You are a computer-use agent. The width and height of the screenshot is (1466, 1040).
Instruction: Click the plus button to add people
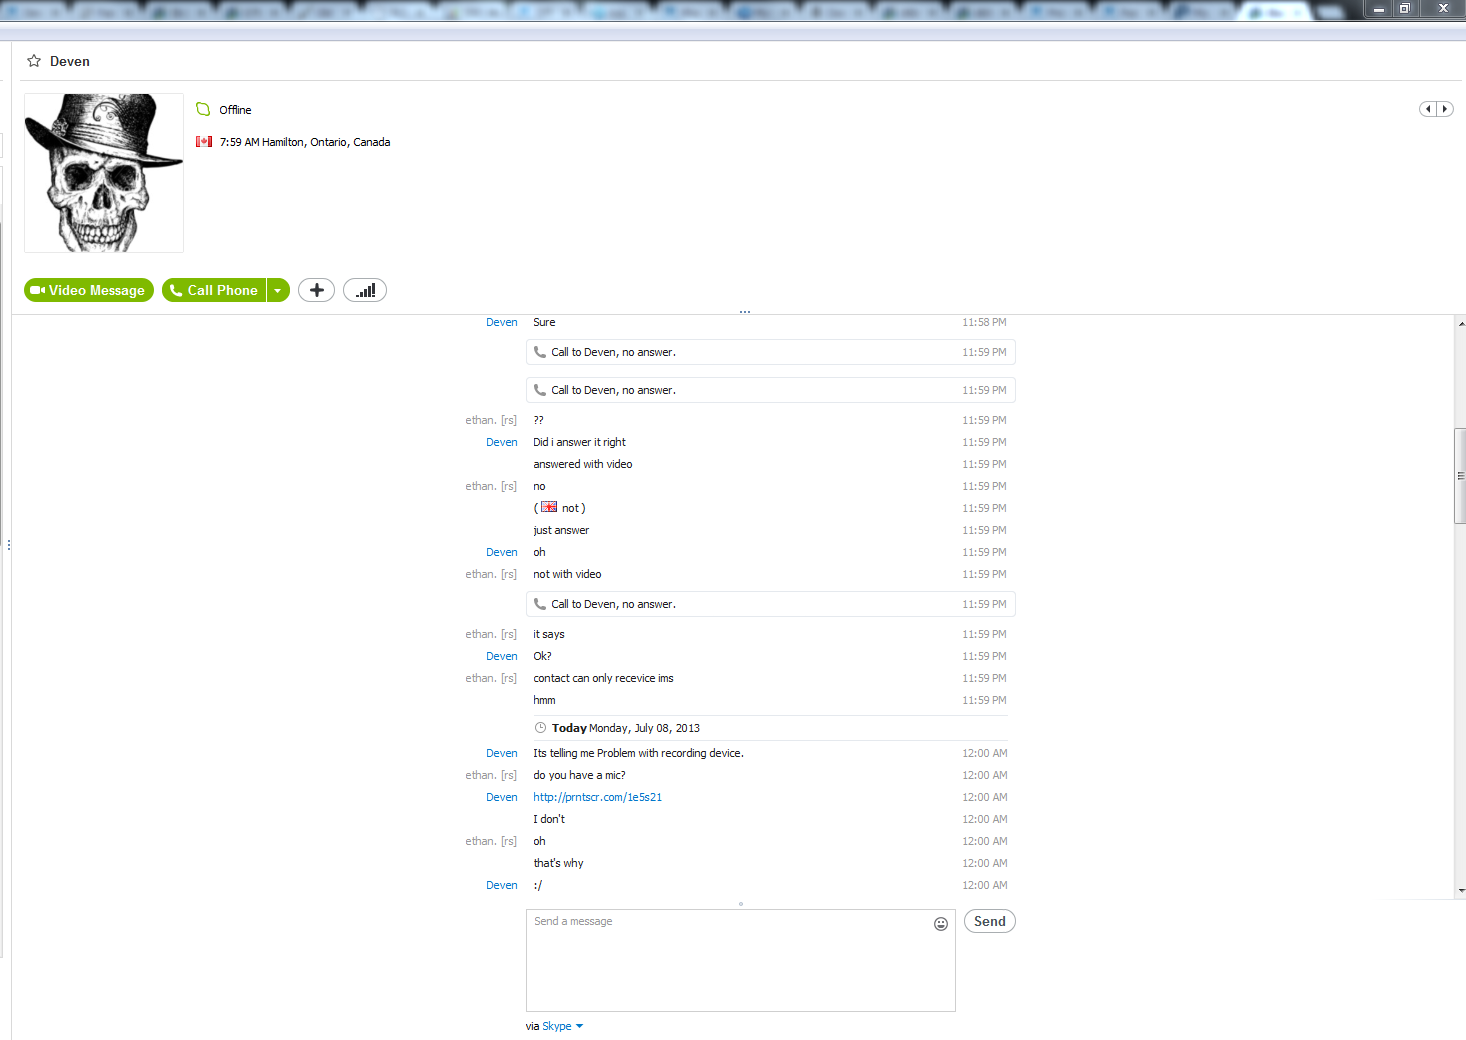(317, 290)
